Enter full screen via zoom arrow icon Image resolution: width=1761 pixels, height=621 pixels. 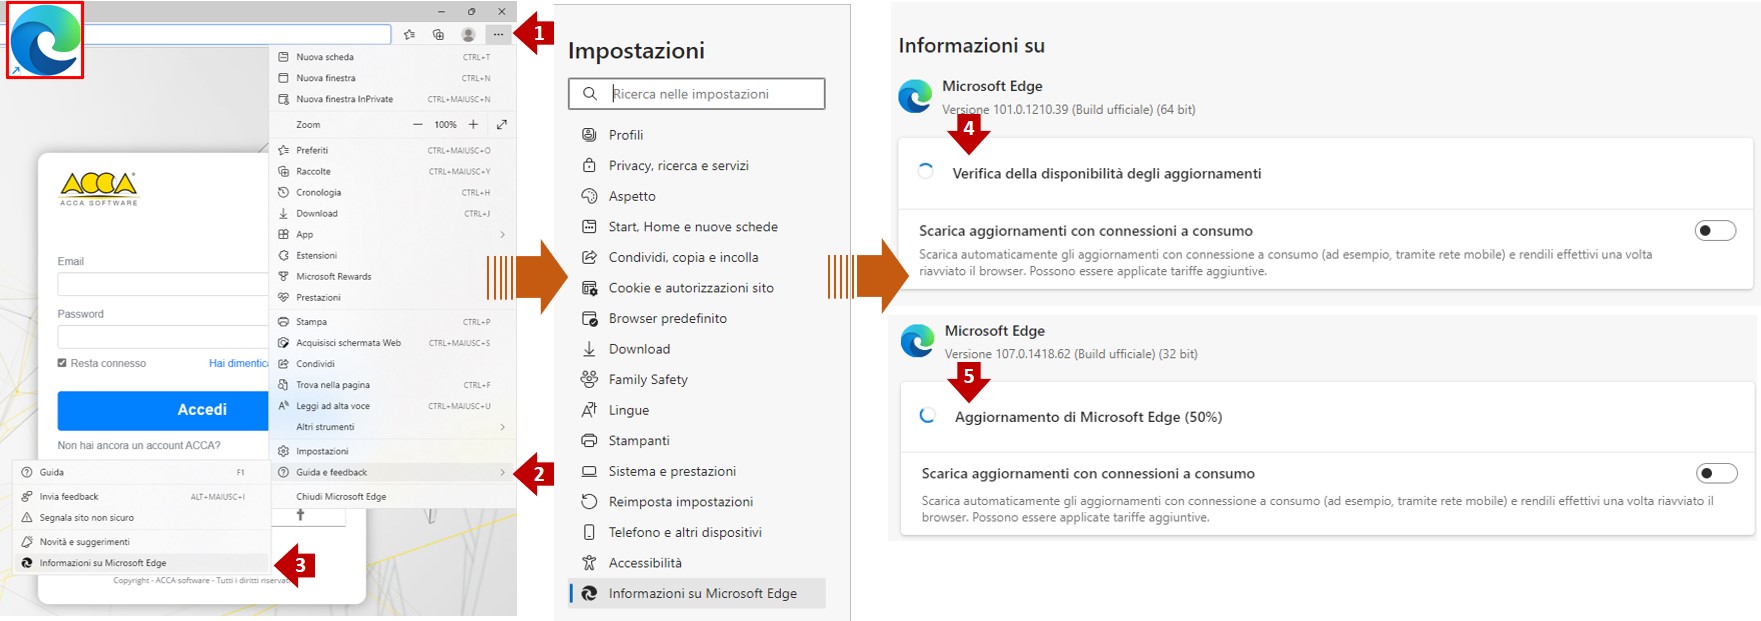[x=502, y=124]
